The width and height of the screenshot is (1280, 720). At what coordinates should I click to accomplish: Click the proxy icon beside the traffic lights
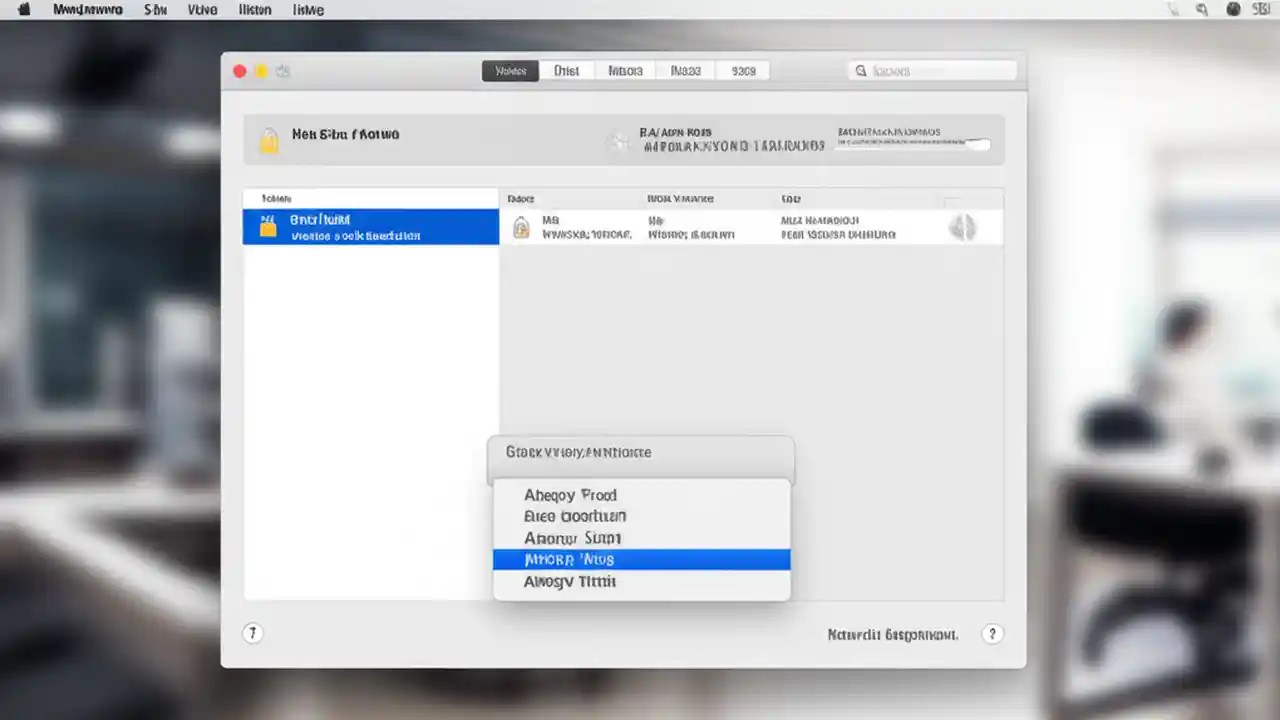pos(283,71)
